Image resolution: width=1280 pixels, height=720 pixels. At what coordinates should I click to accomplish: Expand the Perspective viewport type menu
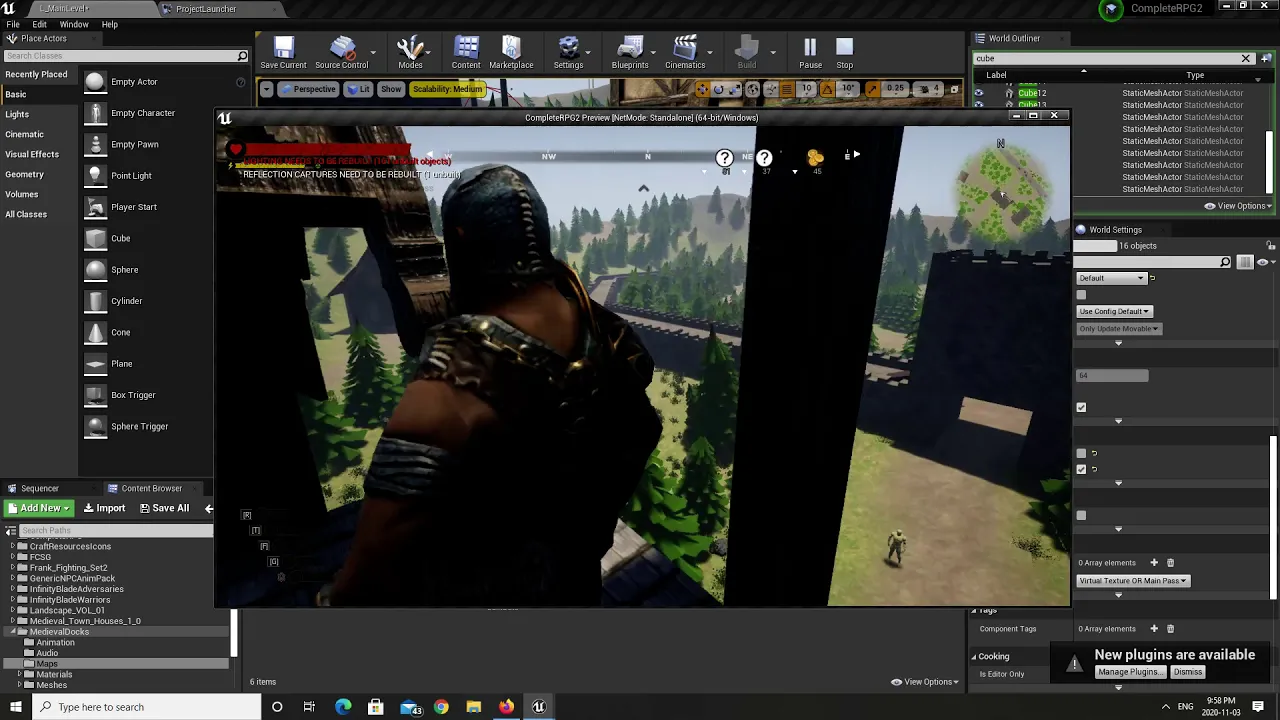pyautogui.click(x=308, y=89)
